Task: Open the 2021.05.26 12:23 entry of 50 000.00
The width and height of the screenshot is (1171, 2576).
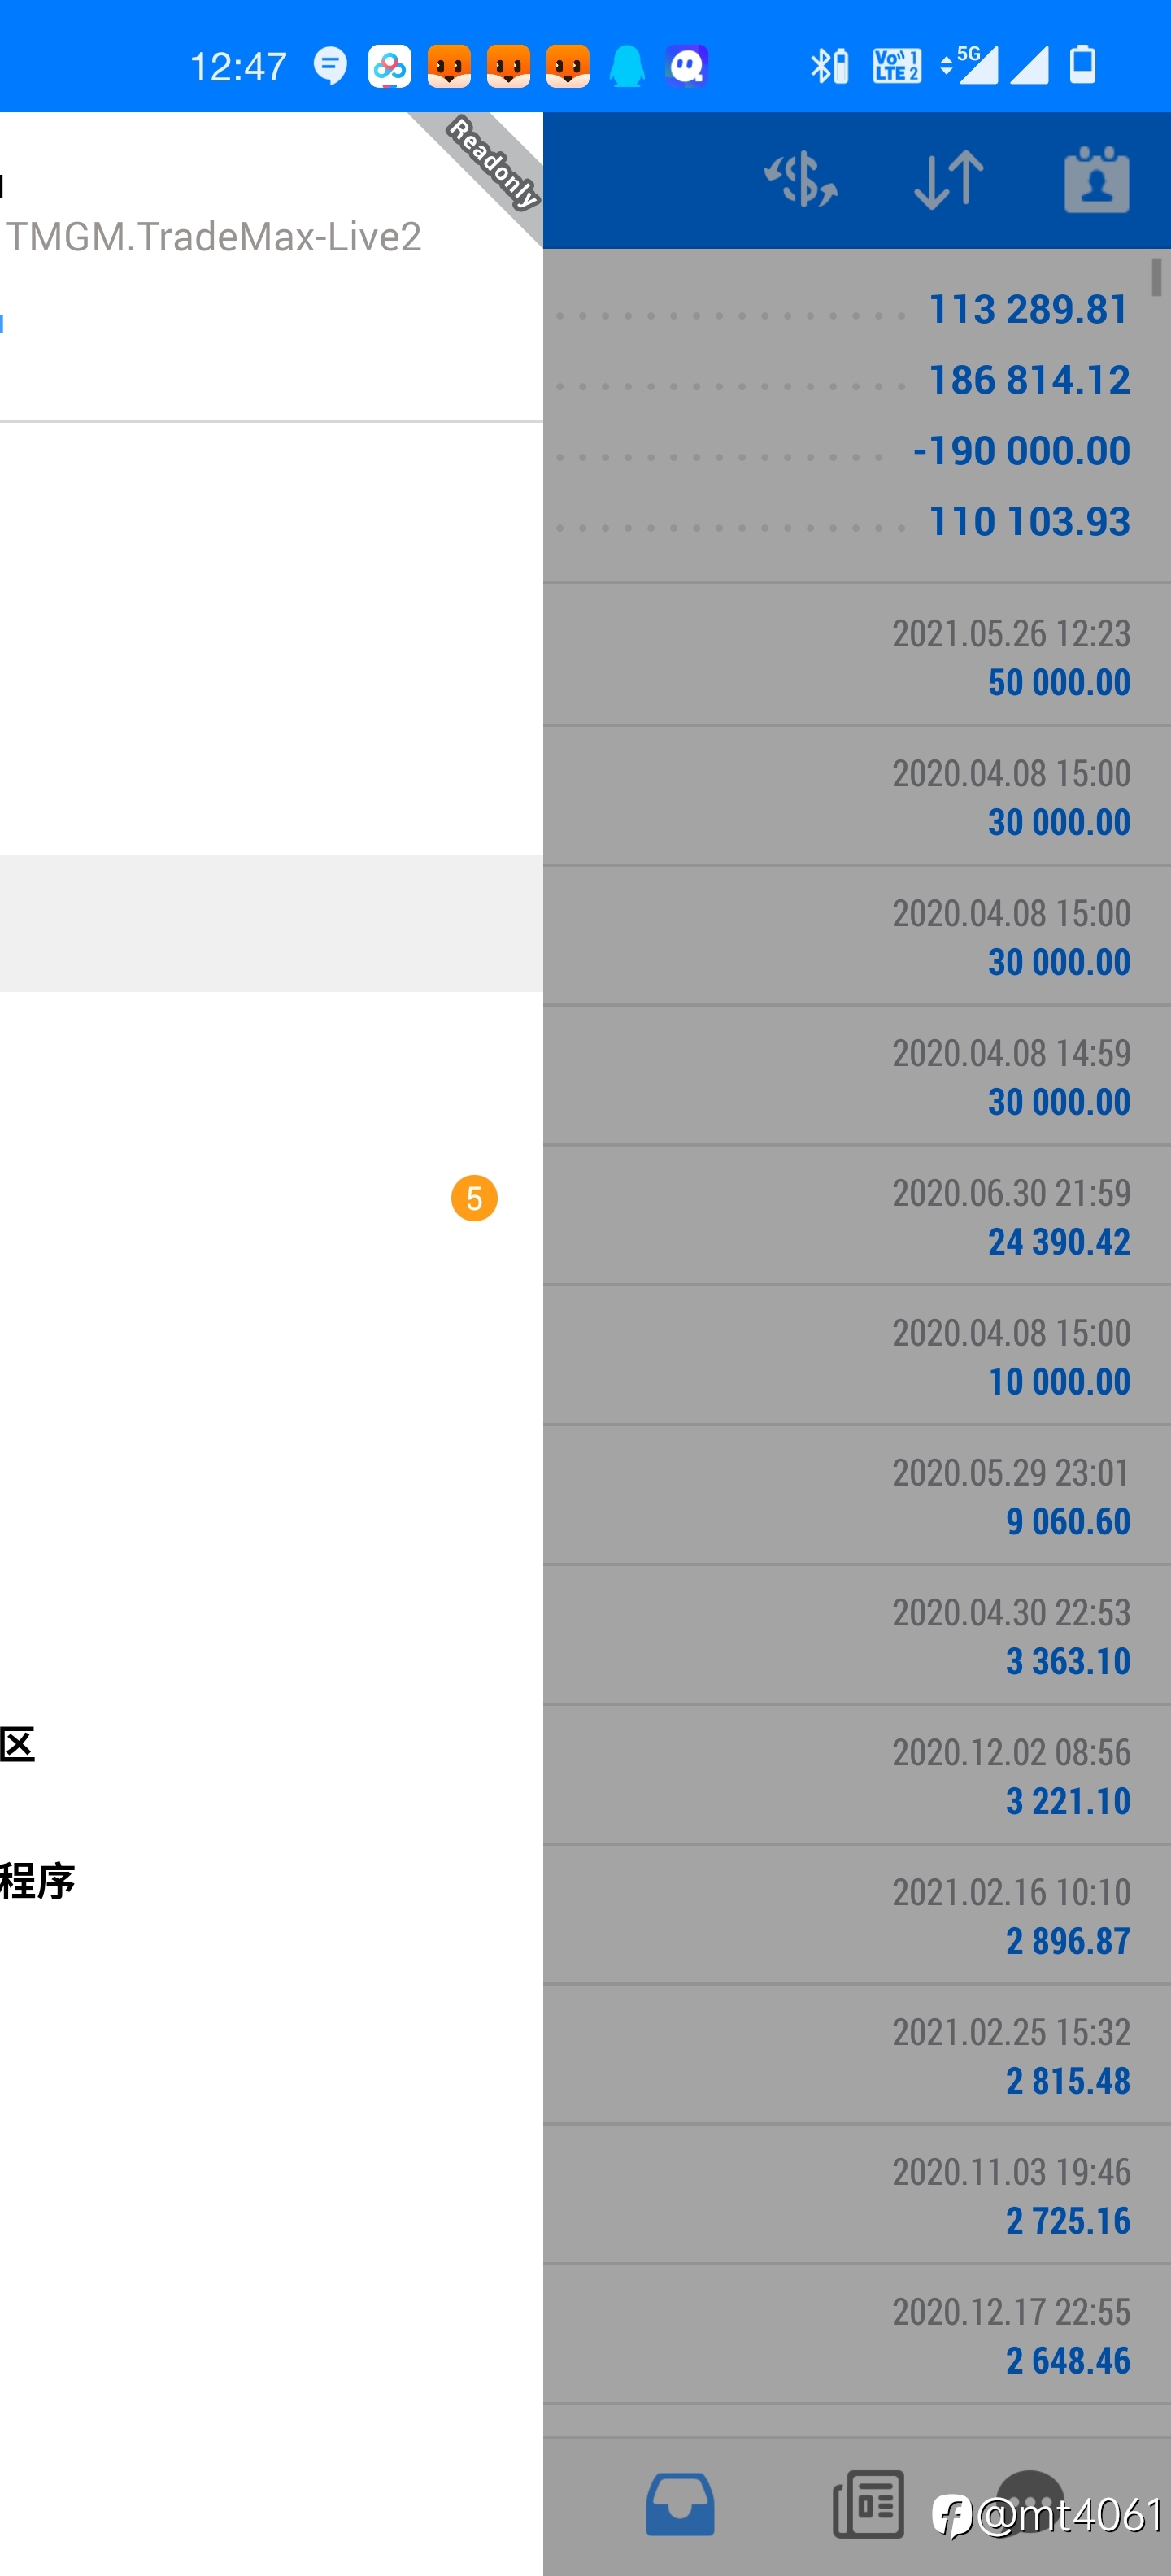Action: coord(857,656)
